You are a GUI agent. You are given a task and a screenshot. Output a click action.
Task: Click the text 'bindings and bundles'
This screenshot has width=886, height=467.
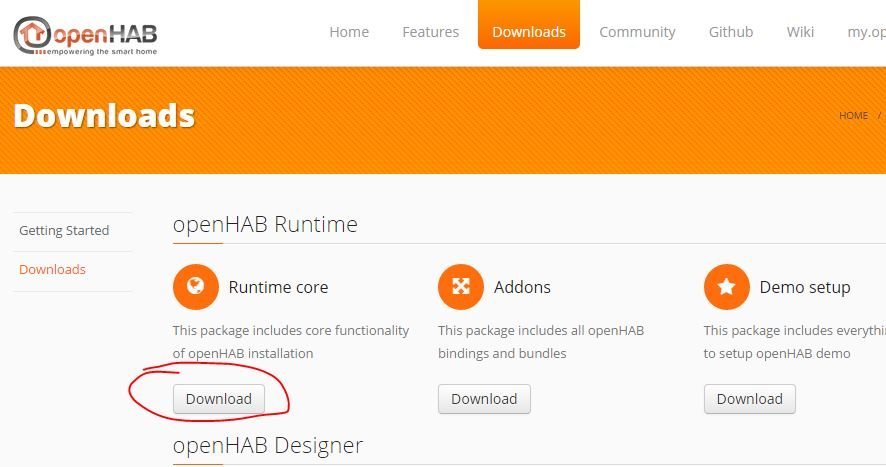click(x=502, y=354)
